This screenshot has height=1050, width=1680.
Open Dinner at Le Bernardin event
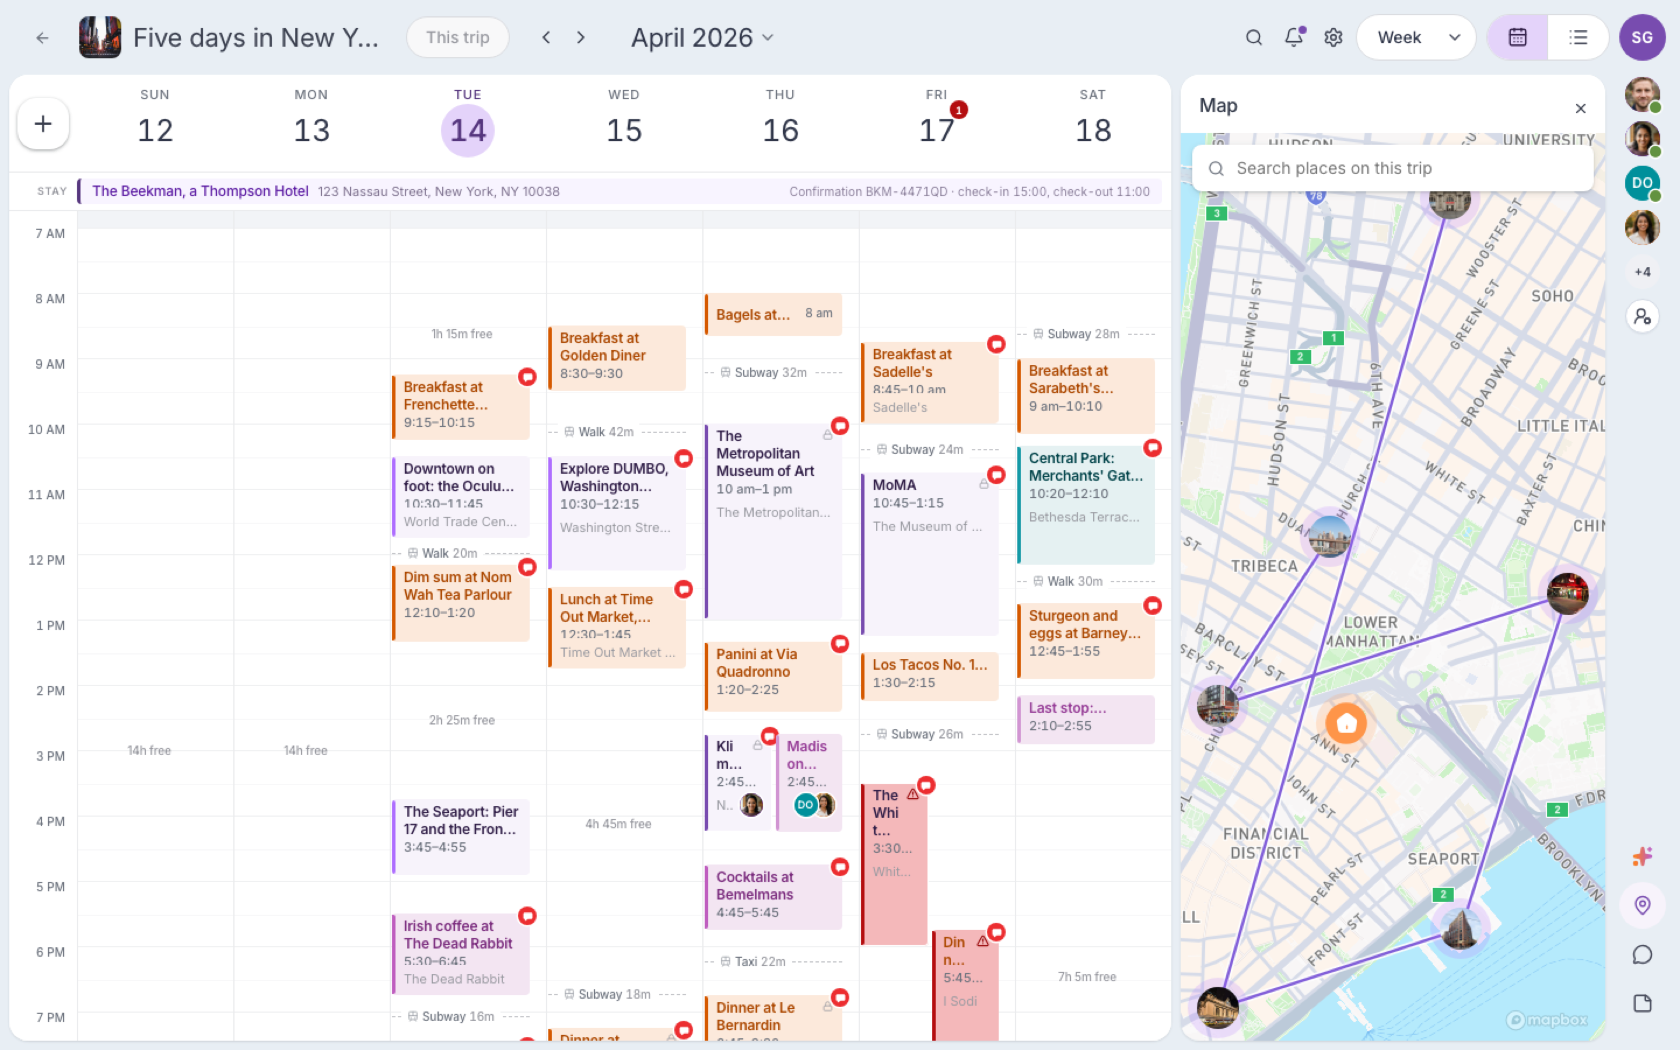click(x=772, y=1017)
